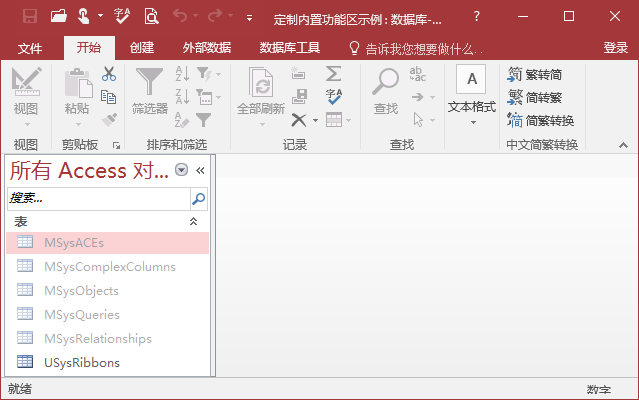Select the MSysQueries table
Viewport: 639px width, 400px height.
[x=108, y=315]
